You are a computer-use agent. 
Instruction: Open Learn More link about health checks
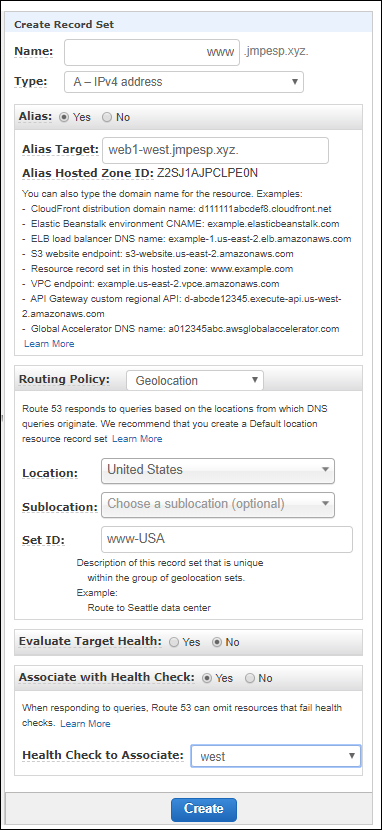click(x=85, y=724)
